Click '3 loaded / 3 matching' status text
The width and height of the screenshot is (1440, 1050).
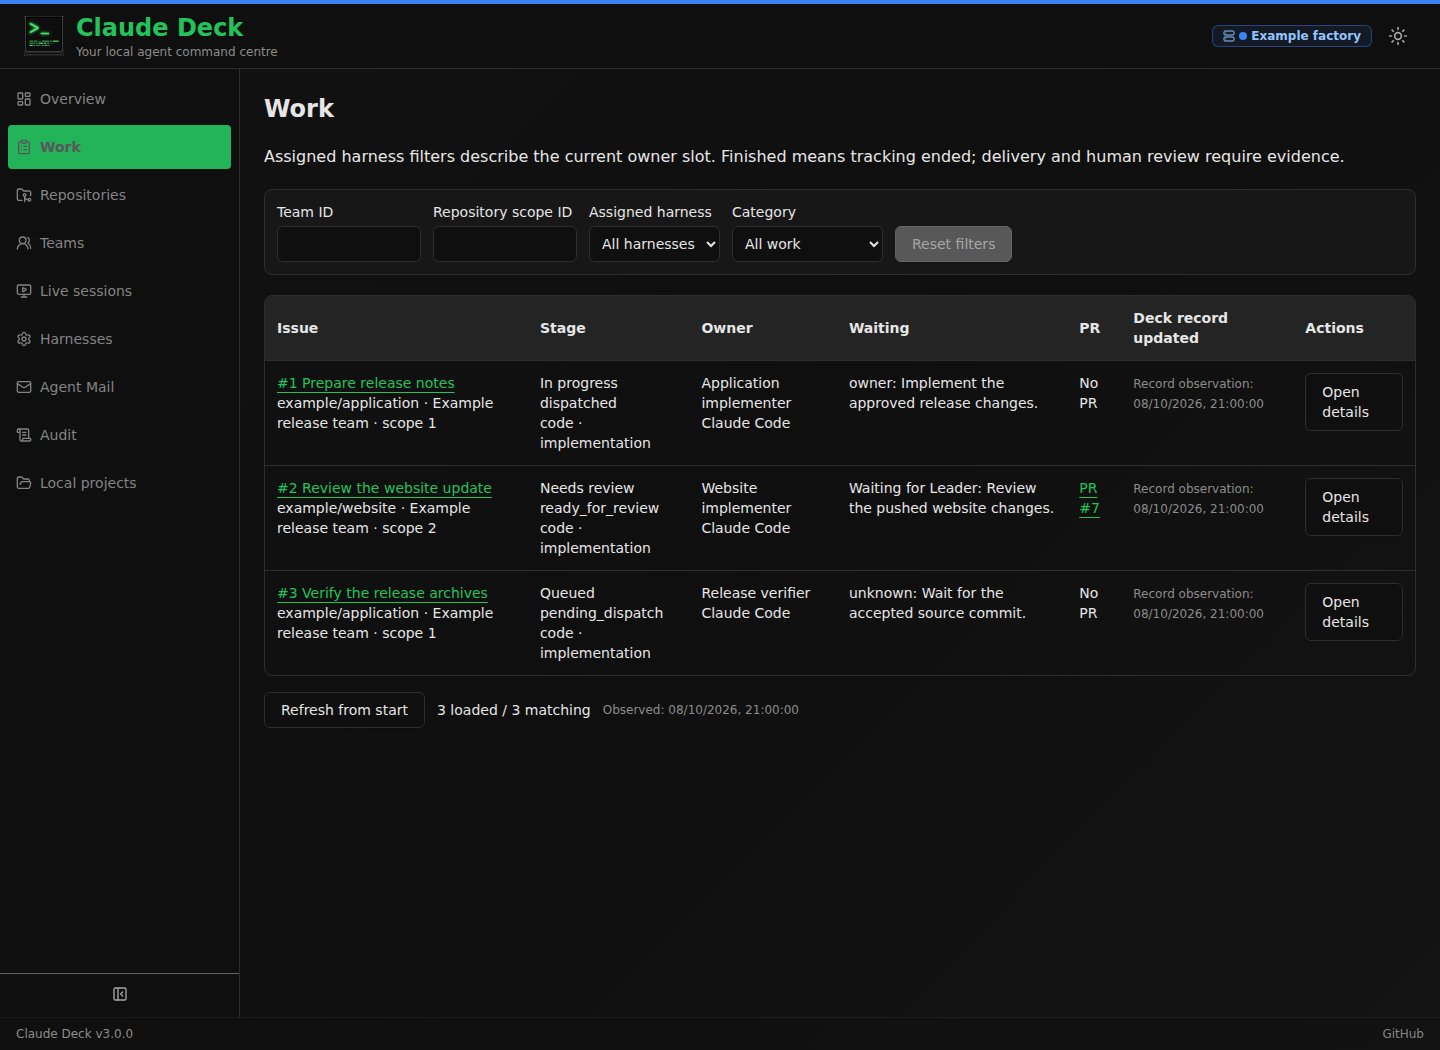click(x=514, y=710)
